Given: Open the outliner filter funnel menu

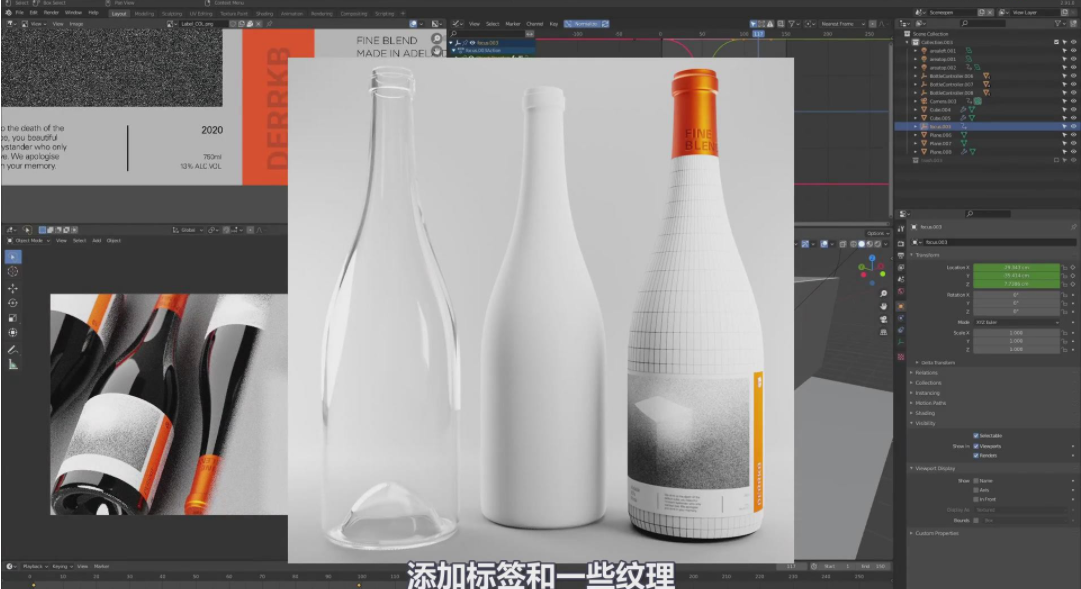Looking at the screenshot, I should click(1058, 23).
